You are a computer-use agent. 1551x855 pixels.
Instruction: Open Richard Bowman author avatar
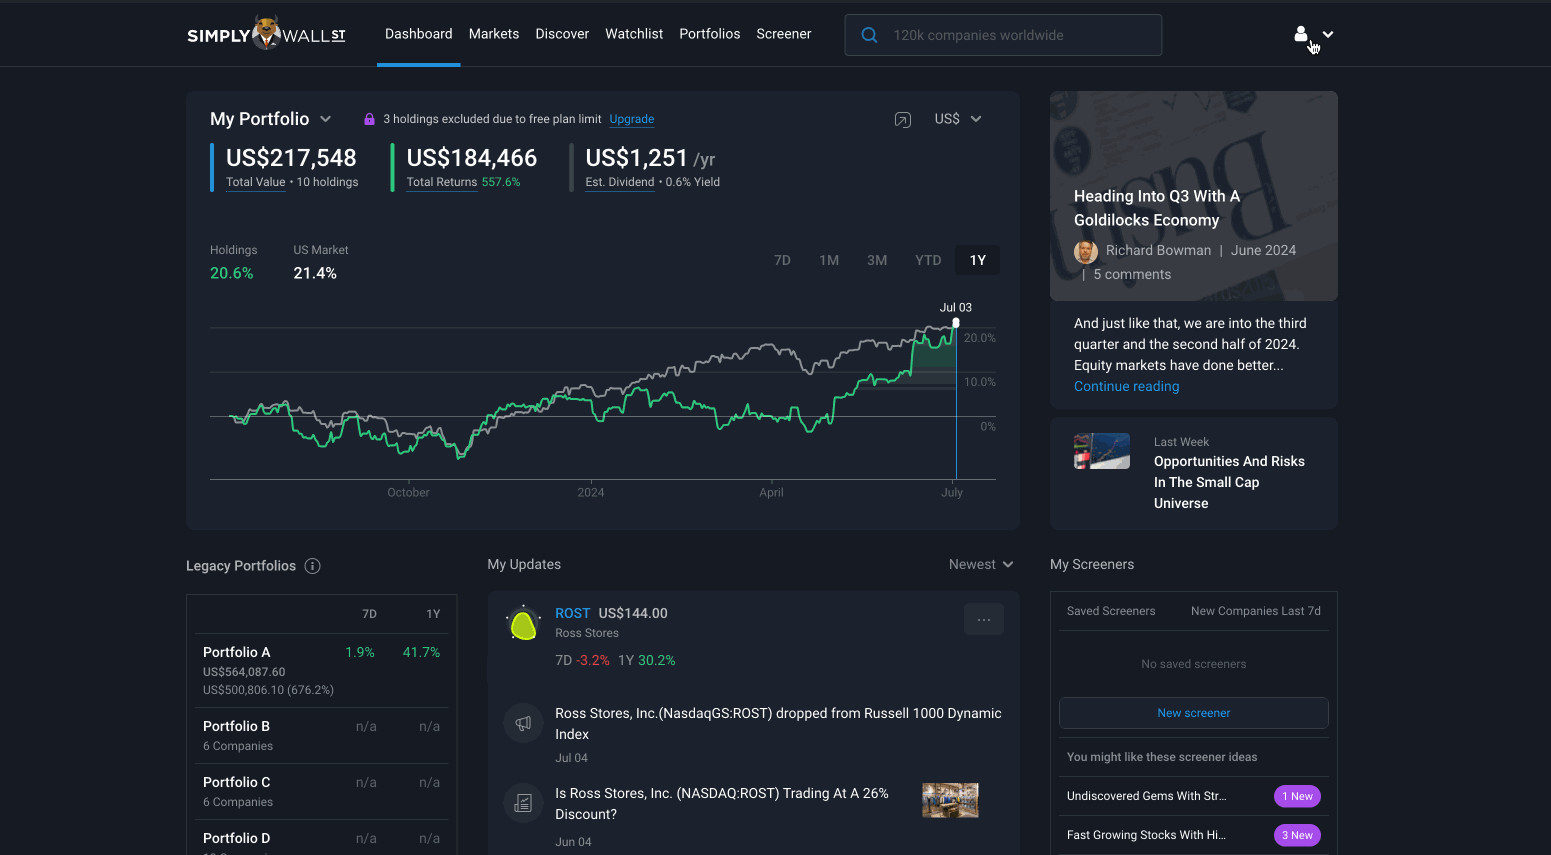tap(1086, 251)
